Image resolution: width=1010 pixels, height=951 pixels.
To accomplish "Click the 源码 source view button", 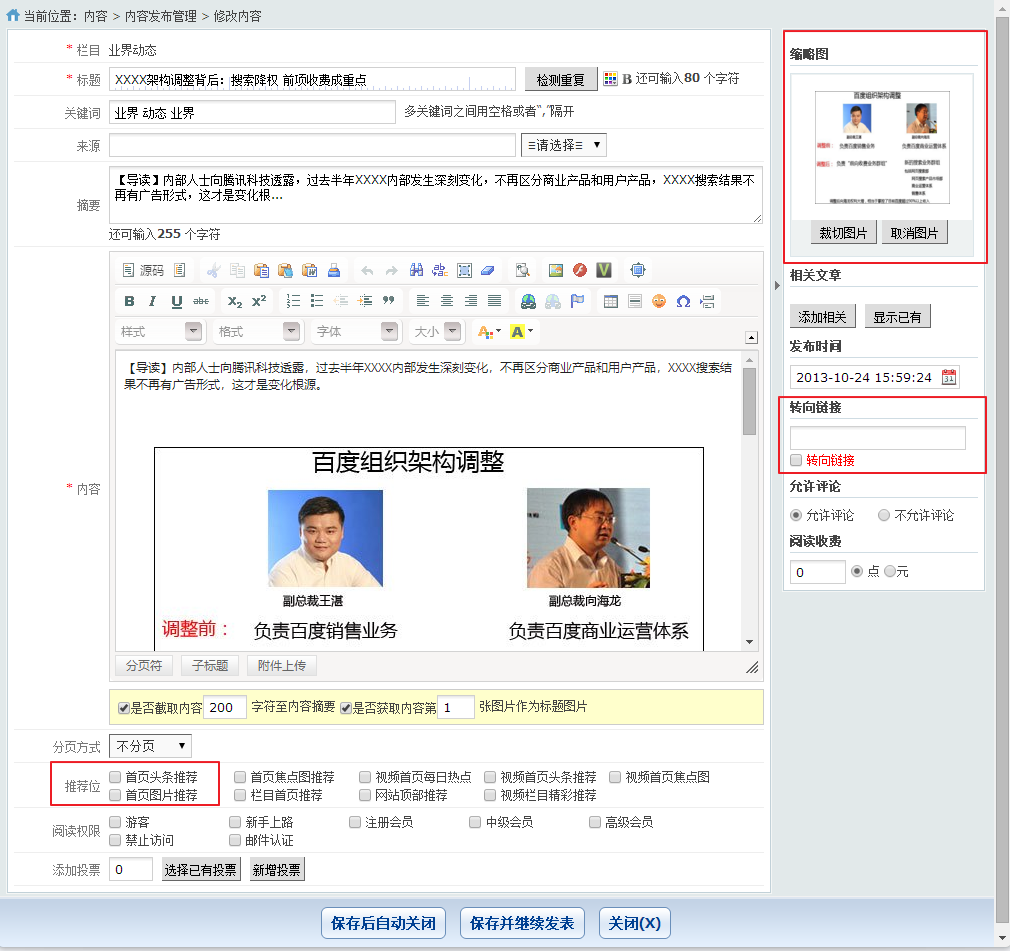I will 144,271.
